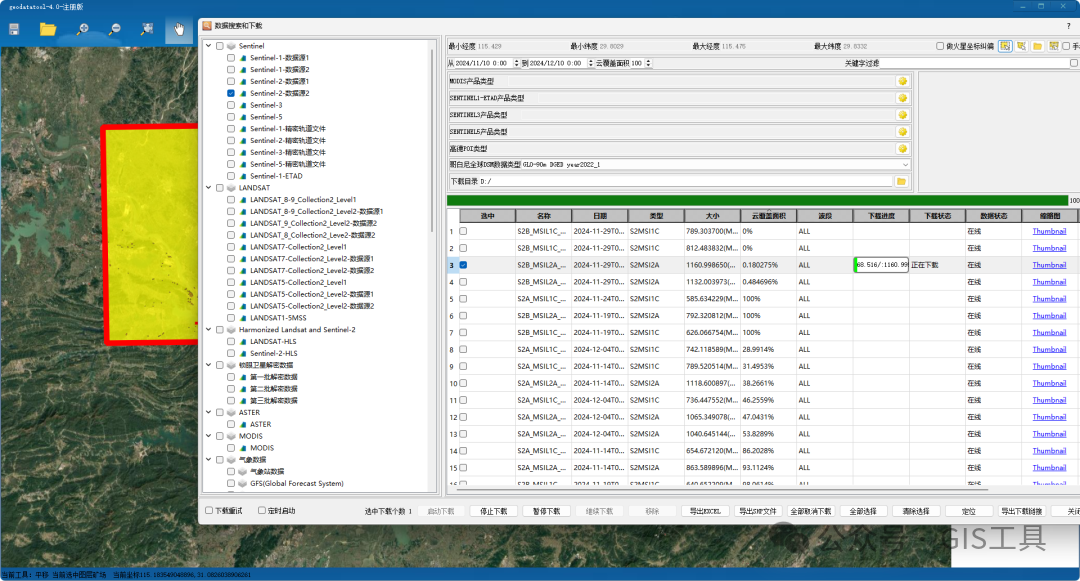The image size is (1080, 581).
Task: Click the yellow button for SENTINEL5产品类型
Action: 902,131
